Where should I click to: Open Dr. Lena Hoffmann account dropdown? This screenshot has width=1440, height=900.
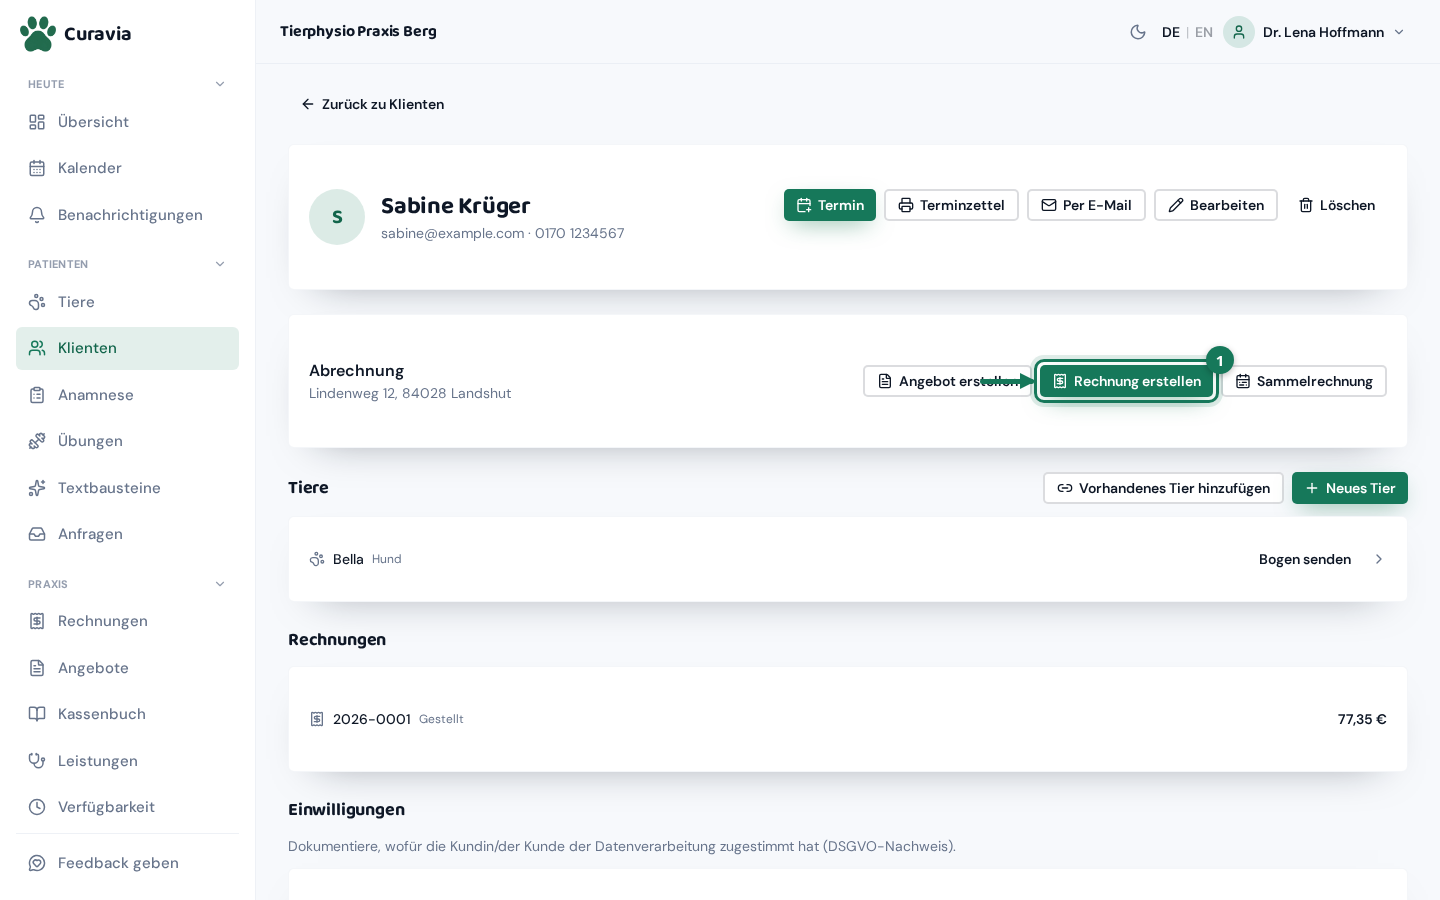(x=1315, y=32)
